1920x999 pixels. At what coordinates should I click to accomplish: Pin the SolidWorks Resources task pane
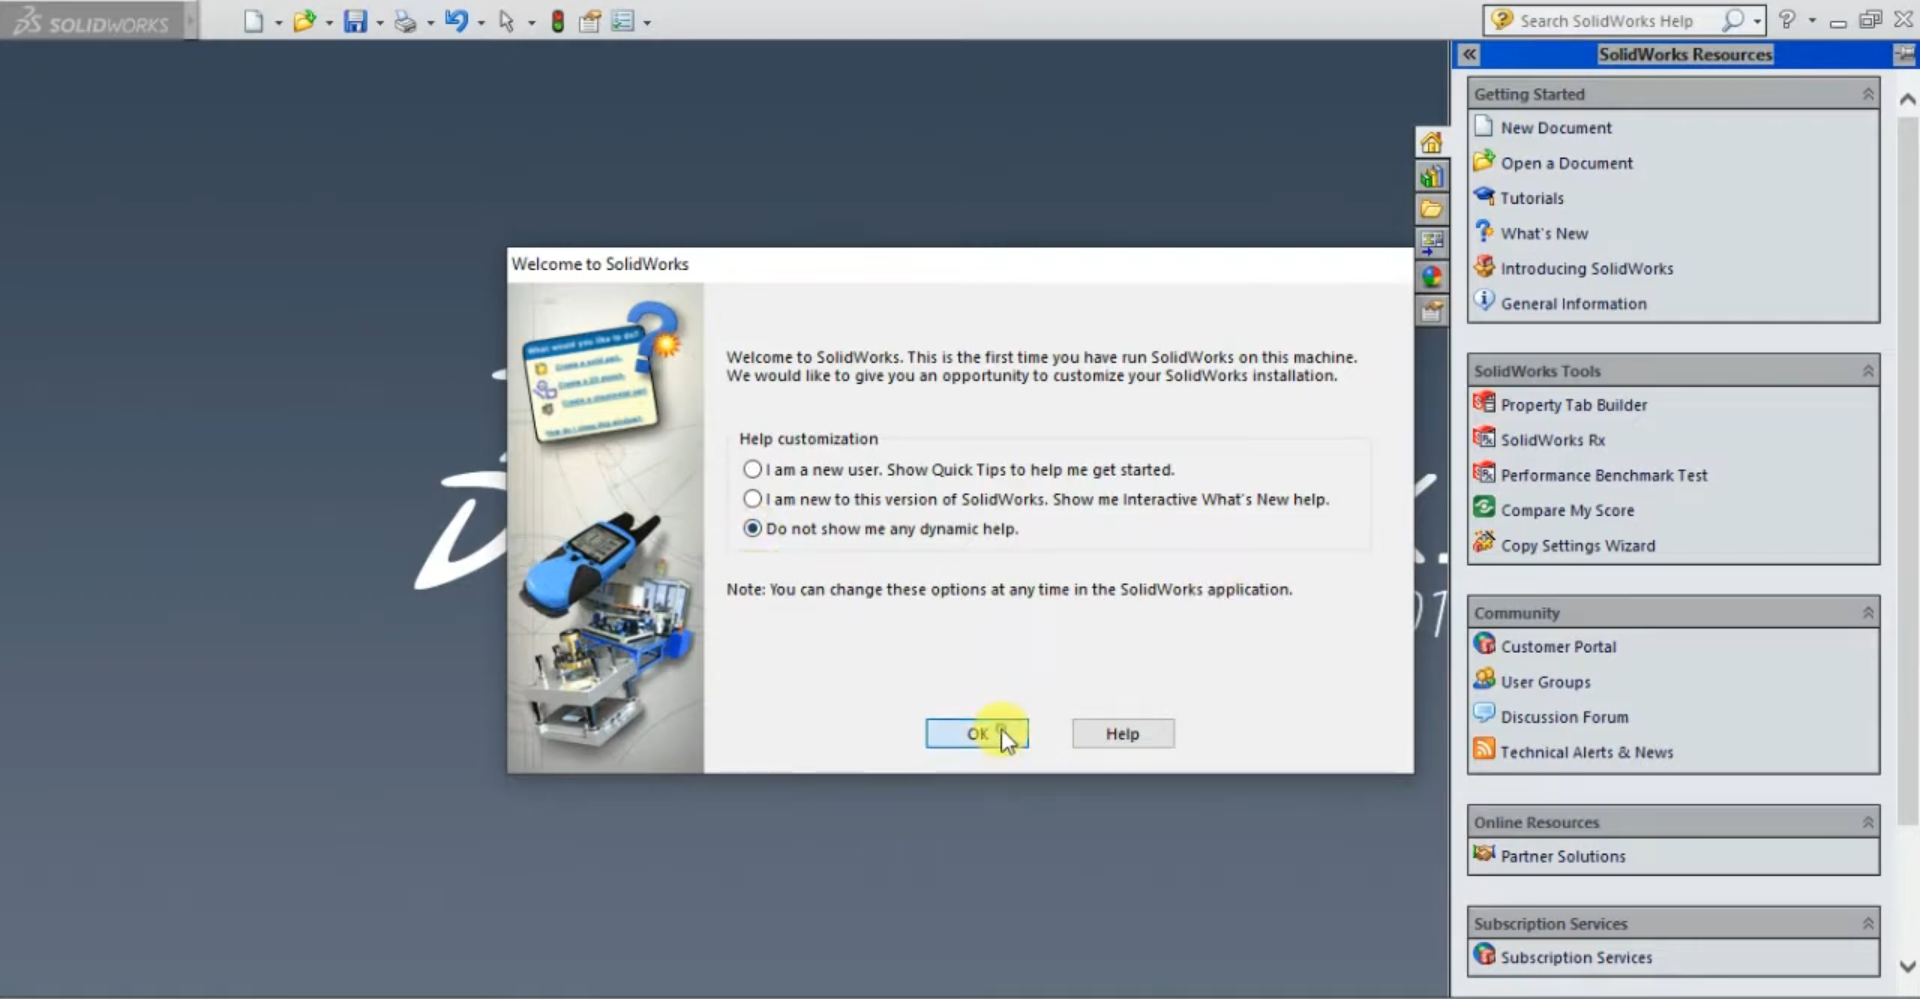(1904, 54)
